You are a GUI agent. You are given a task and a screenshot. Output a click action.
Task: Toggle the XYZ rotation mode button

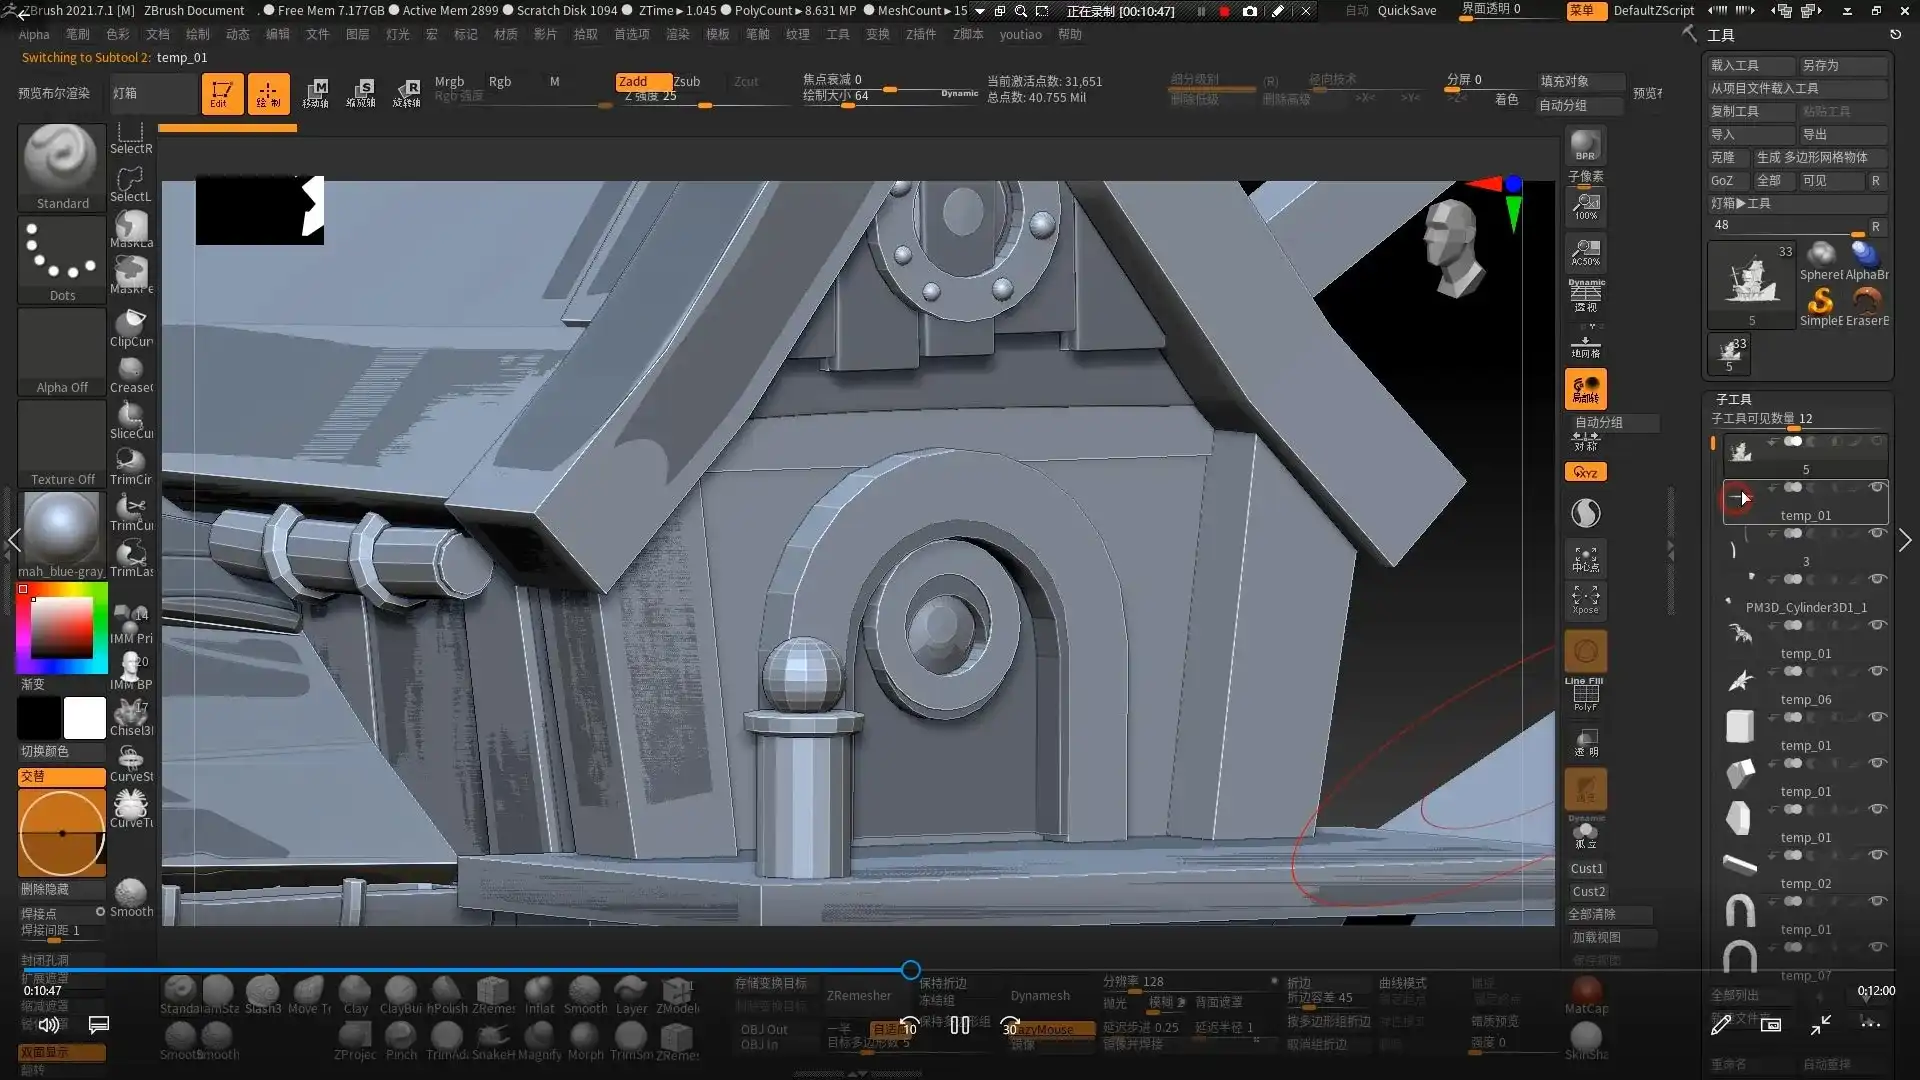click(x=1585, y=472)
